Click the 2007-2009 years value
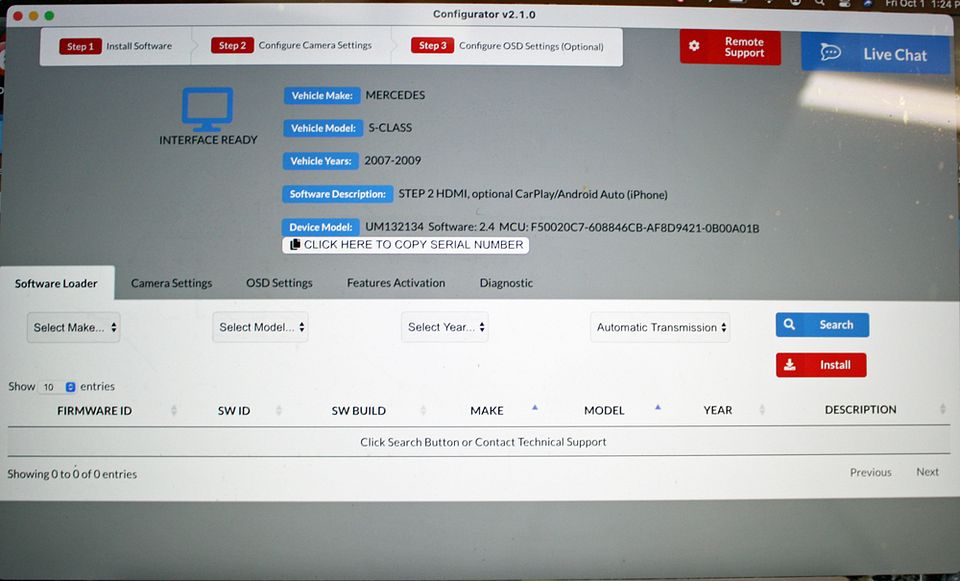Viewport: 960px width, 581px height. pyautogui.click(x=392, y=160)
